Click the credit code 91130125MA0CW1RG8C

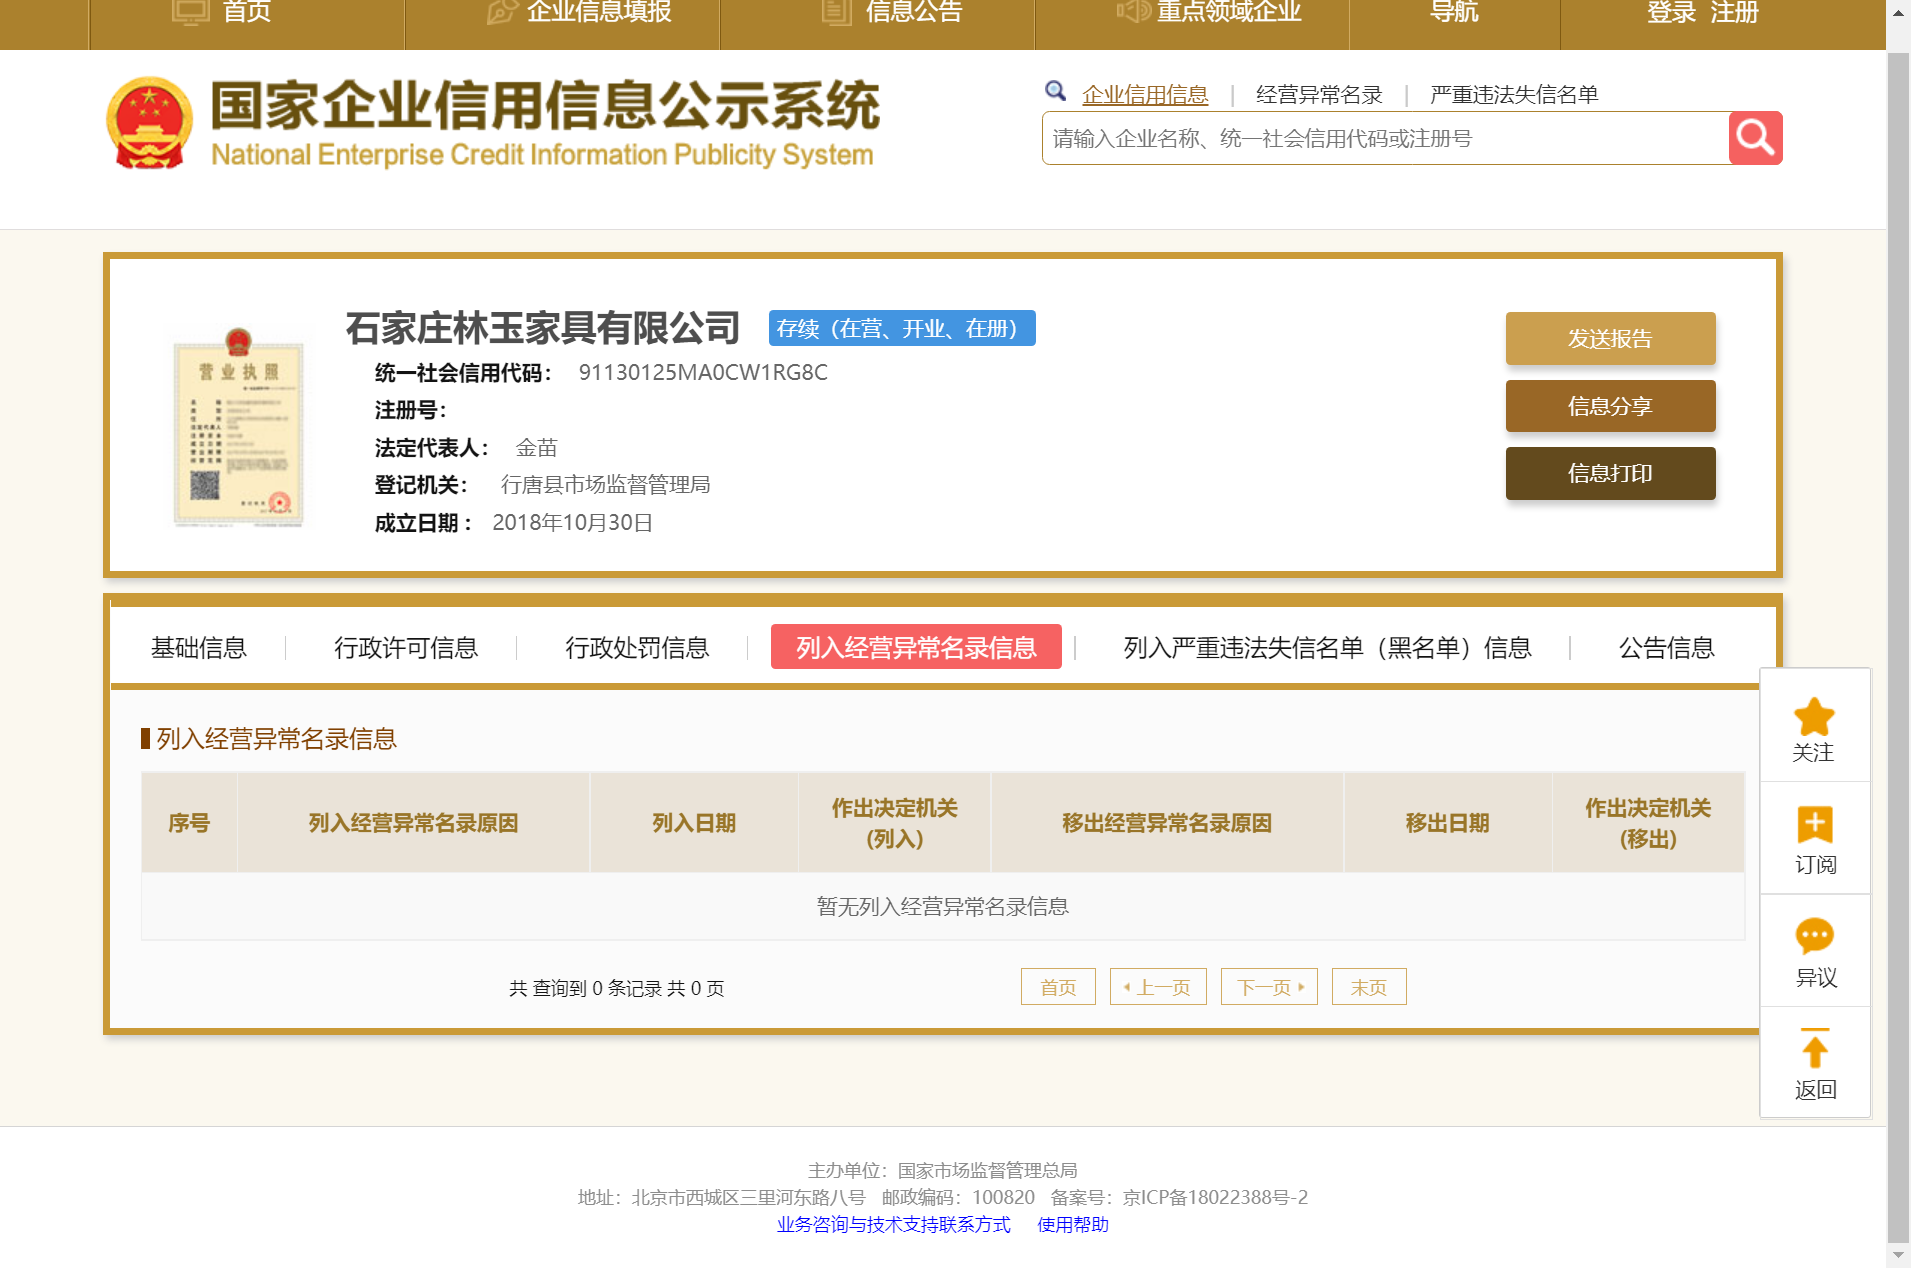[703, 372]
